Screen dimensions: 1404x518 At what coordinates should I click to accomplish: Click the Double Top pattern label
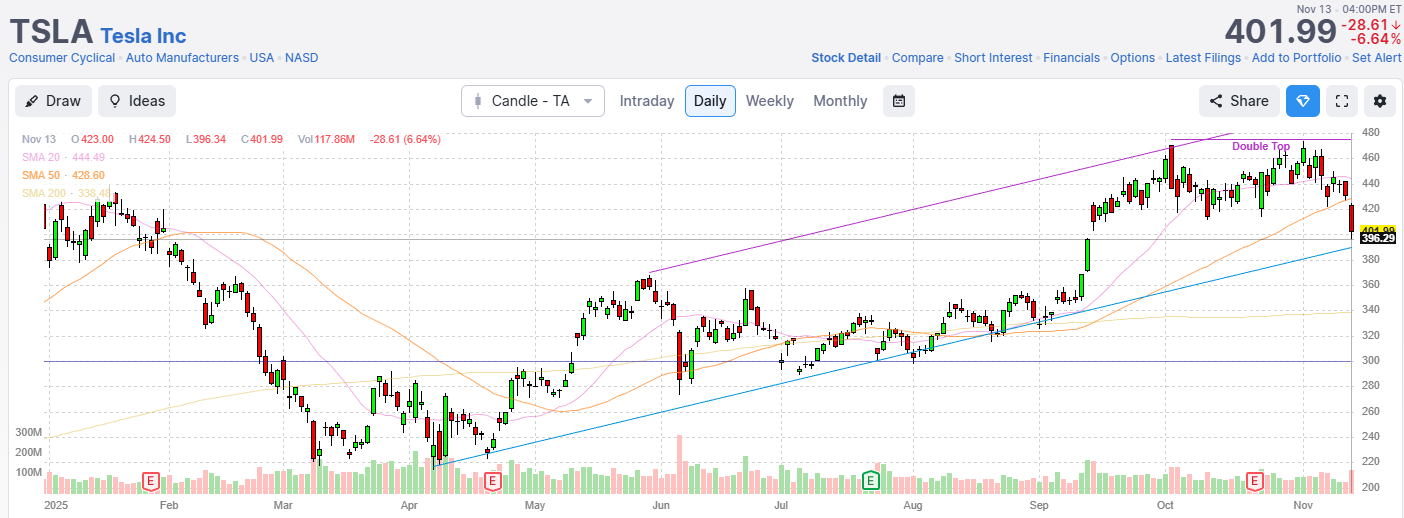(x=1260, y=146)
